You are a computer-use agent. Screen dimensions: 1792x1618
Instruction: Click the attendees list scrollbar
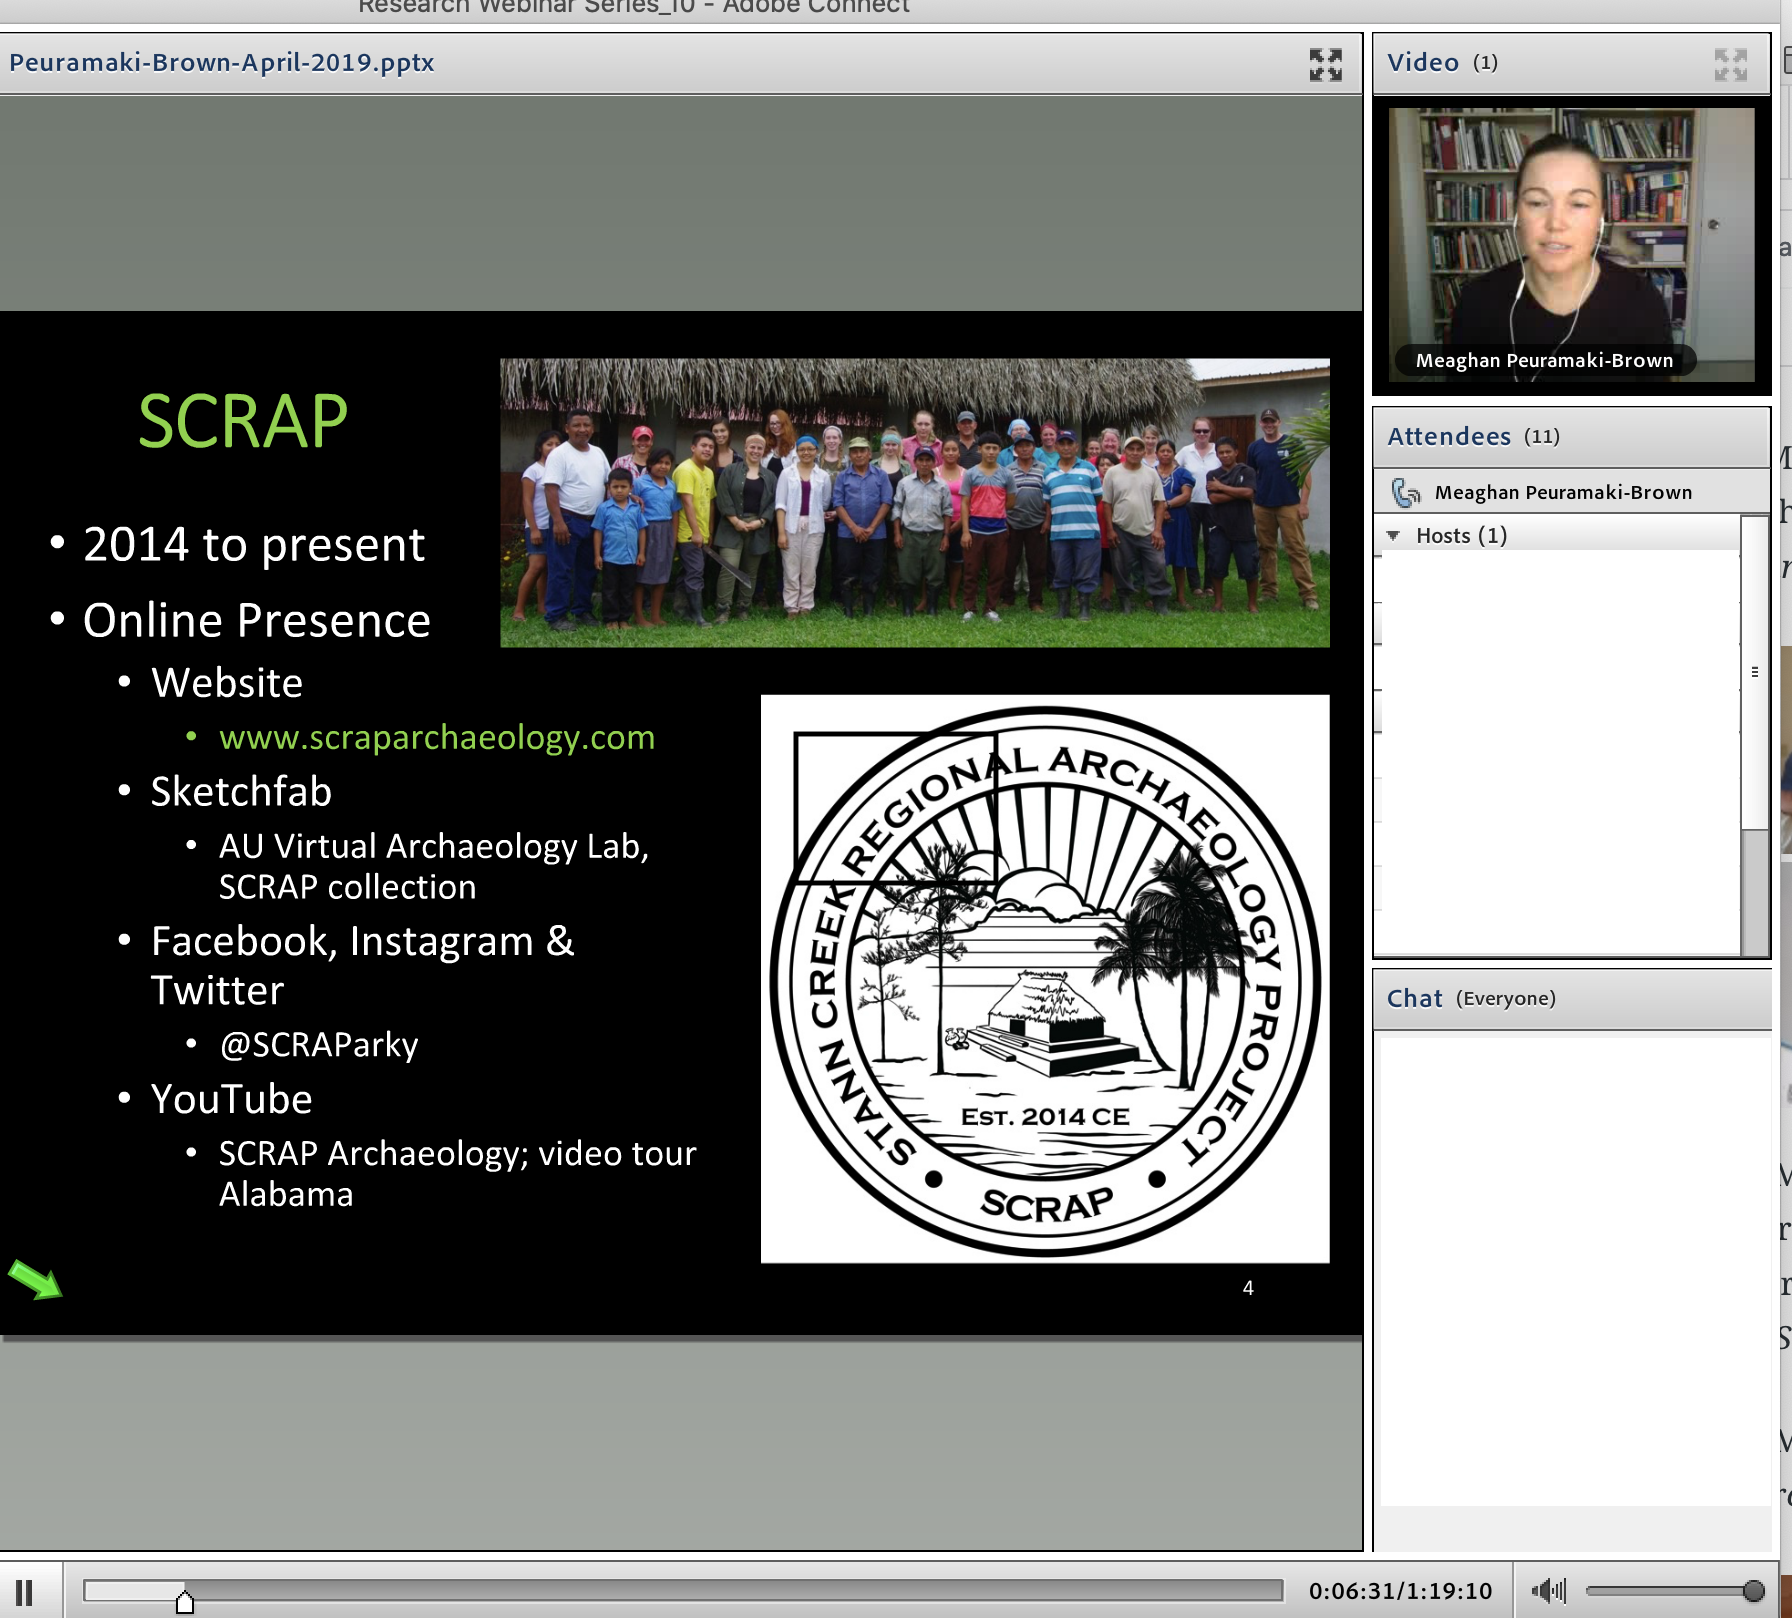click(1754, 672)
